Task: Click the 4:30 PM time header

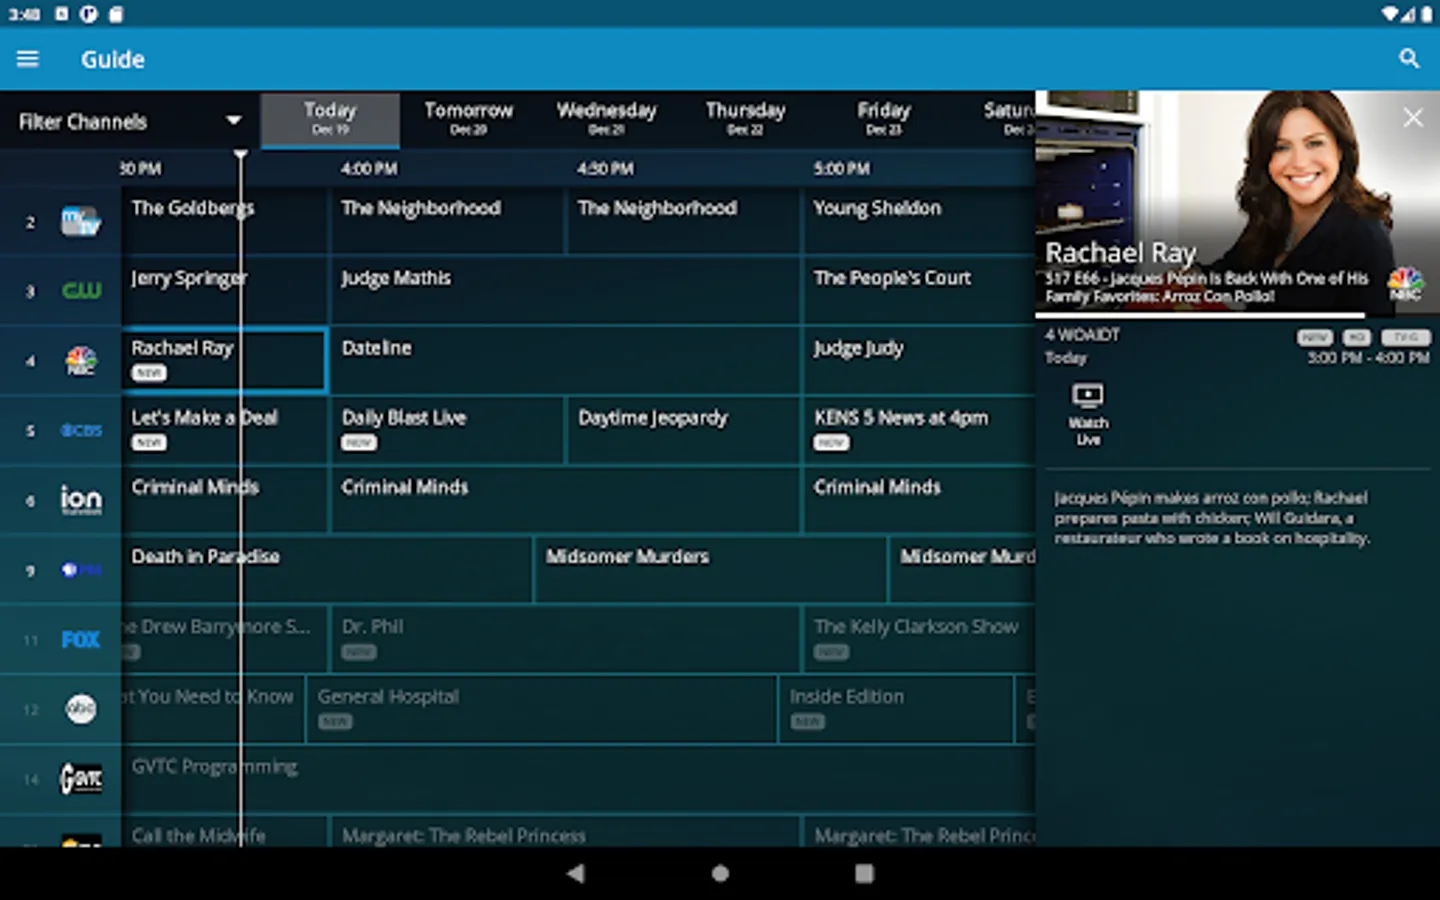Action: (605, 169)
